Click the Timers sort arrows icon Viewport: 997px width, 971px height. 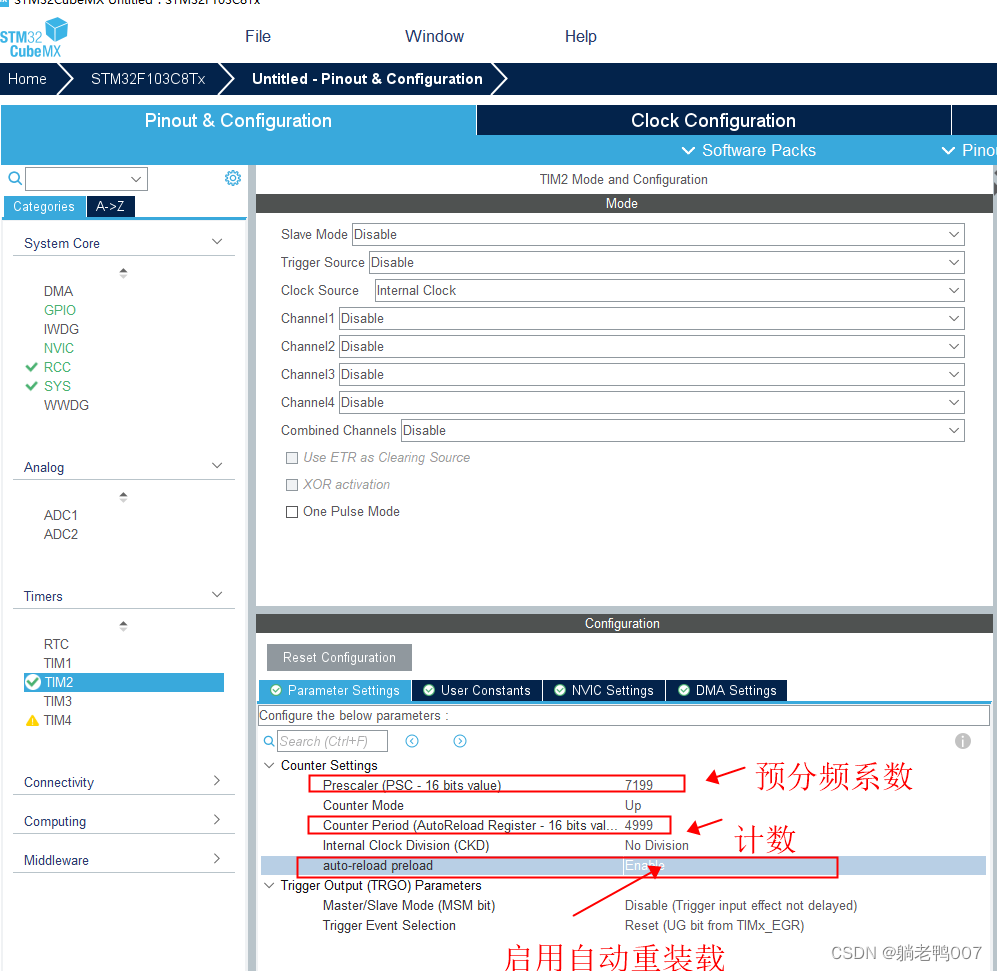pyautogui.click(x=123, y=626)
